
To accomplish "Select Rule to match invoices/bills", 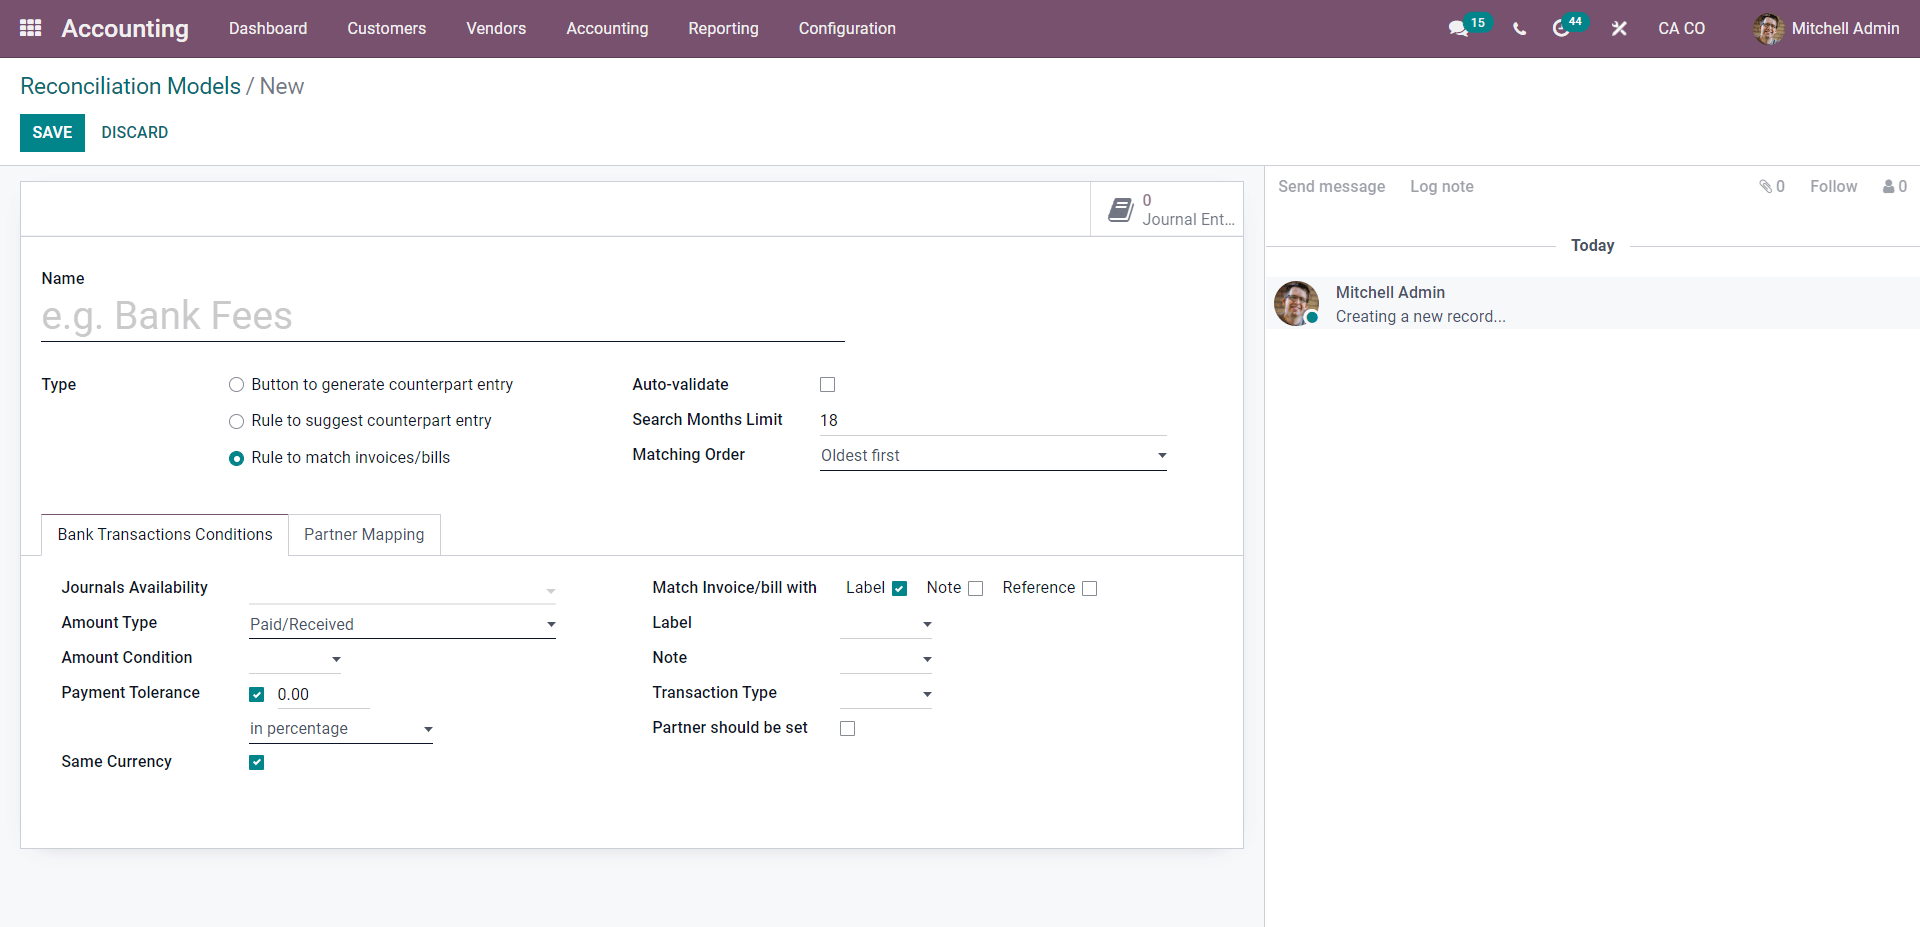I will [x=237, y=458].
